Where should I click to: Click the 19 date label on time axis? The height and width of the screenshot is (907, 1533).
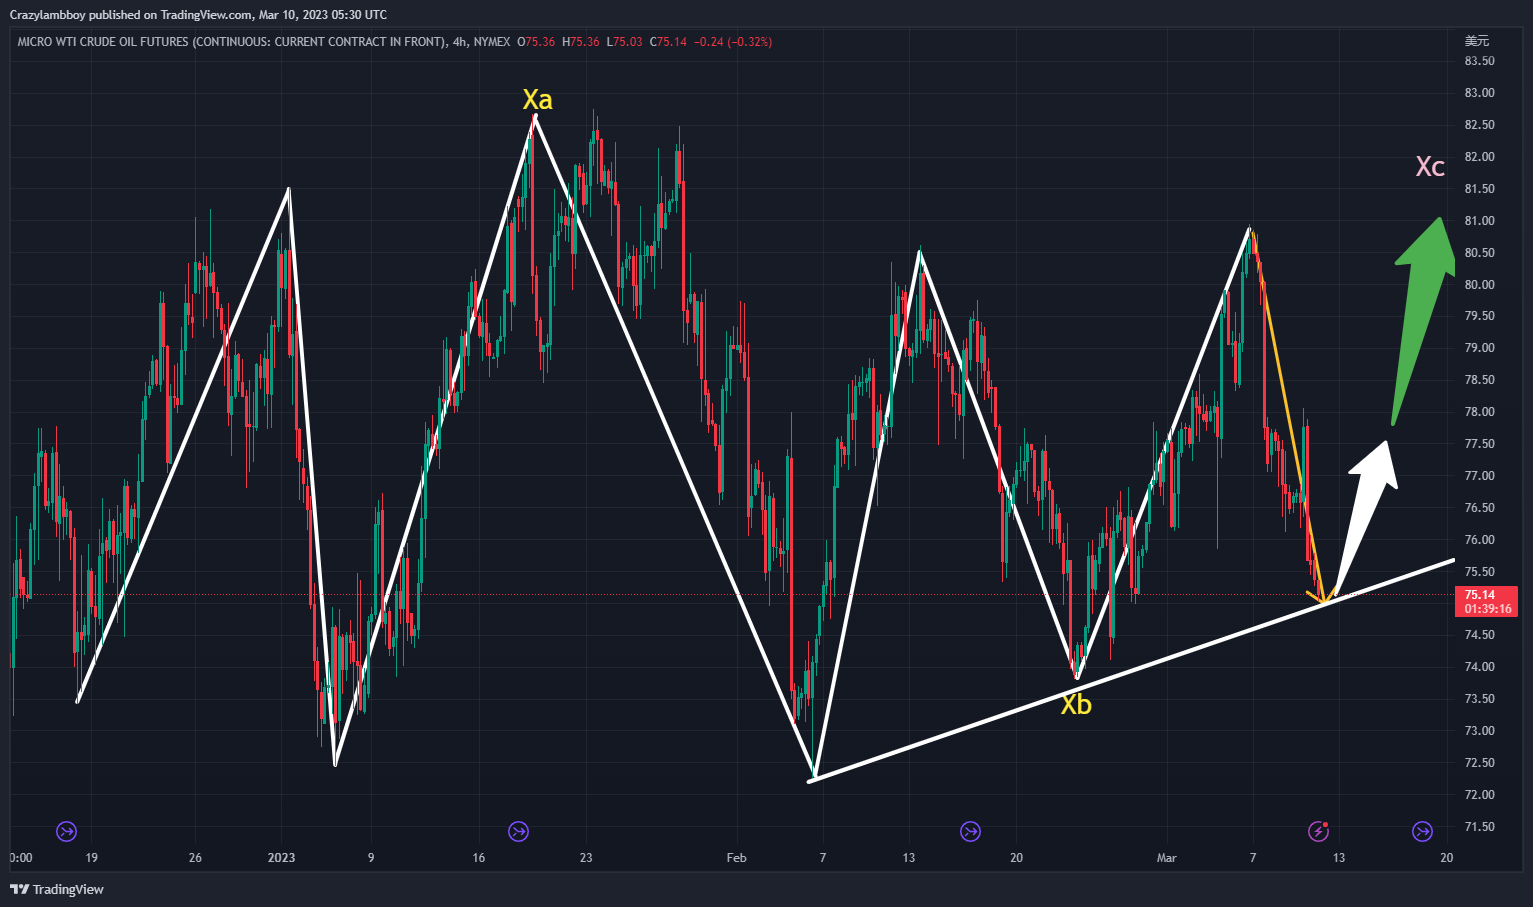click(x=91, y=858)
